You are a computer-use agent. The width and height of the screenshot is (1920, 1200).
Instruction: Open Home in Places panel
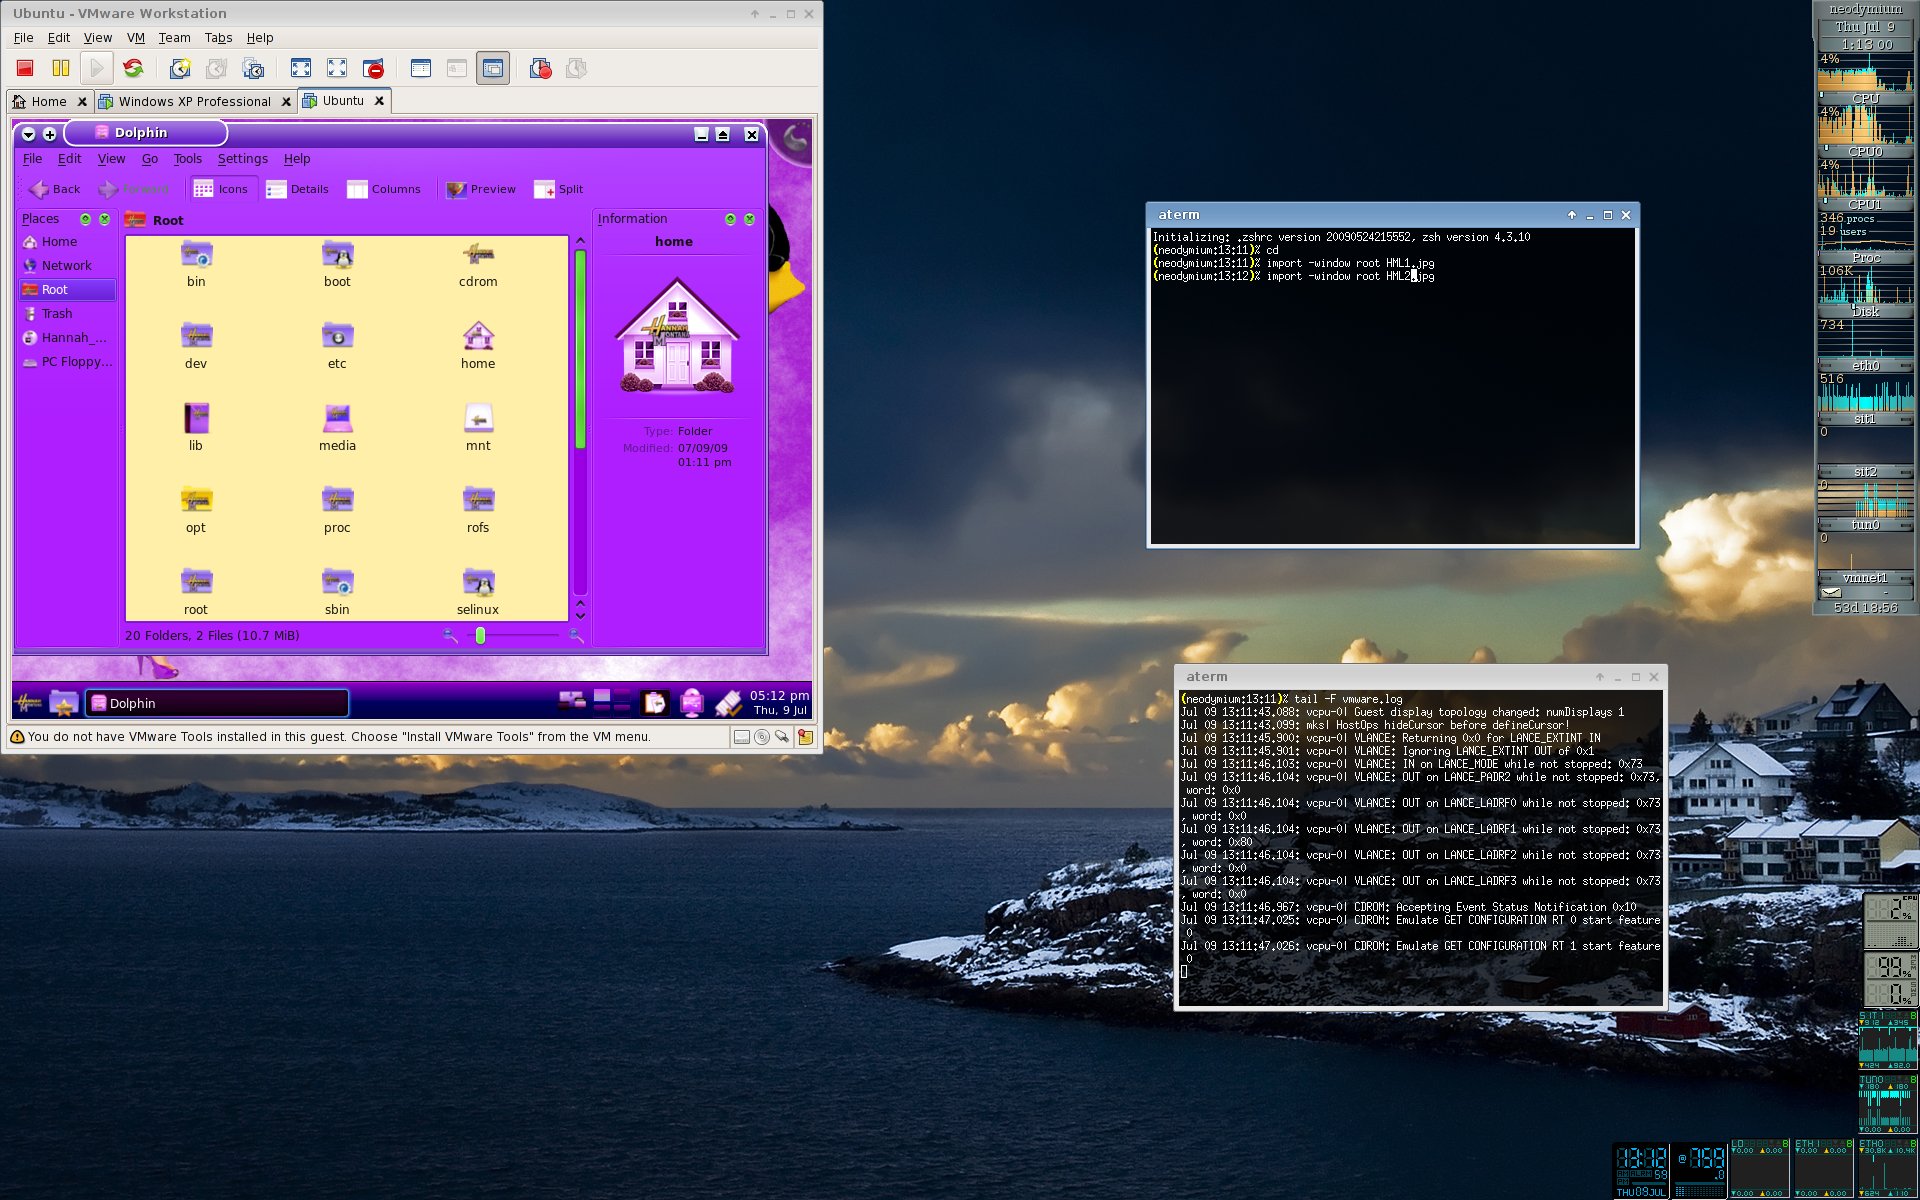pyautogui.click(x=67, y=242)
